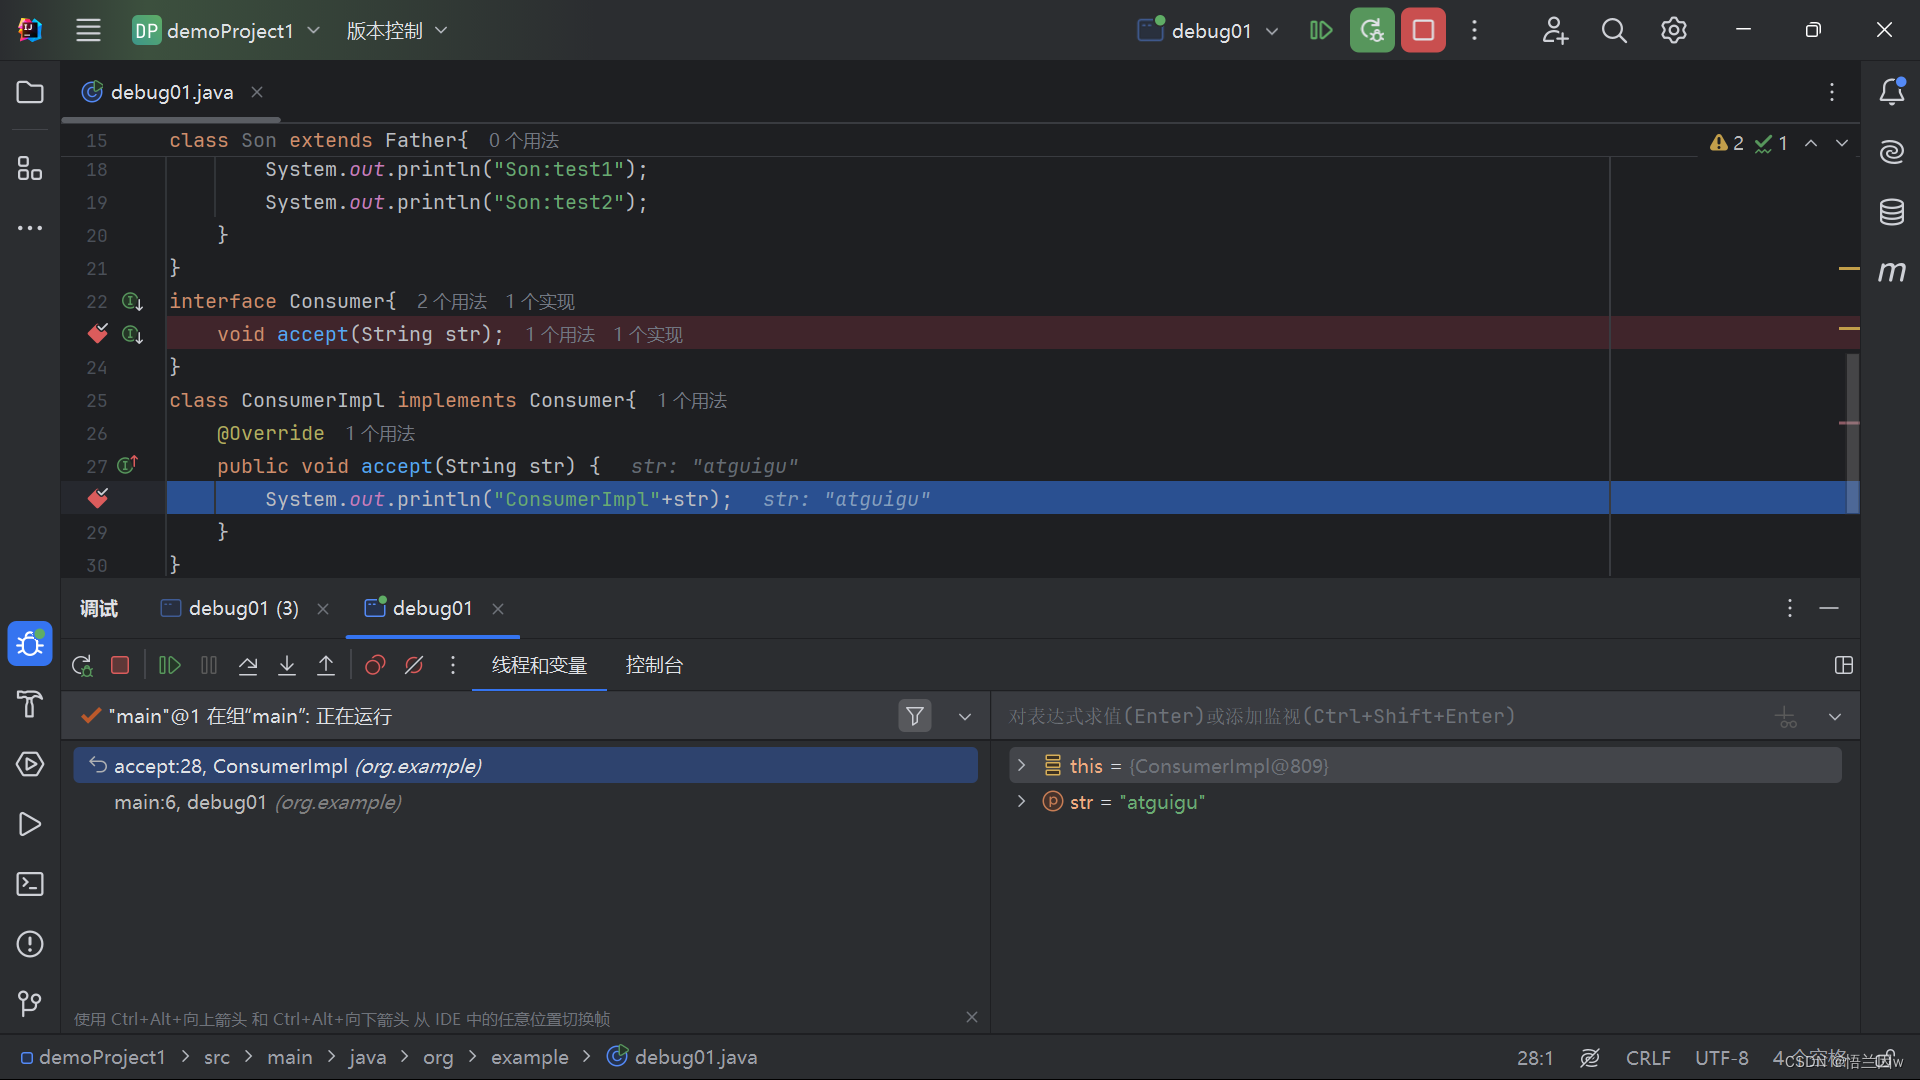Switch to 控制台 console tab

click(654, 665)
